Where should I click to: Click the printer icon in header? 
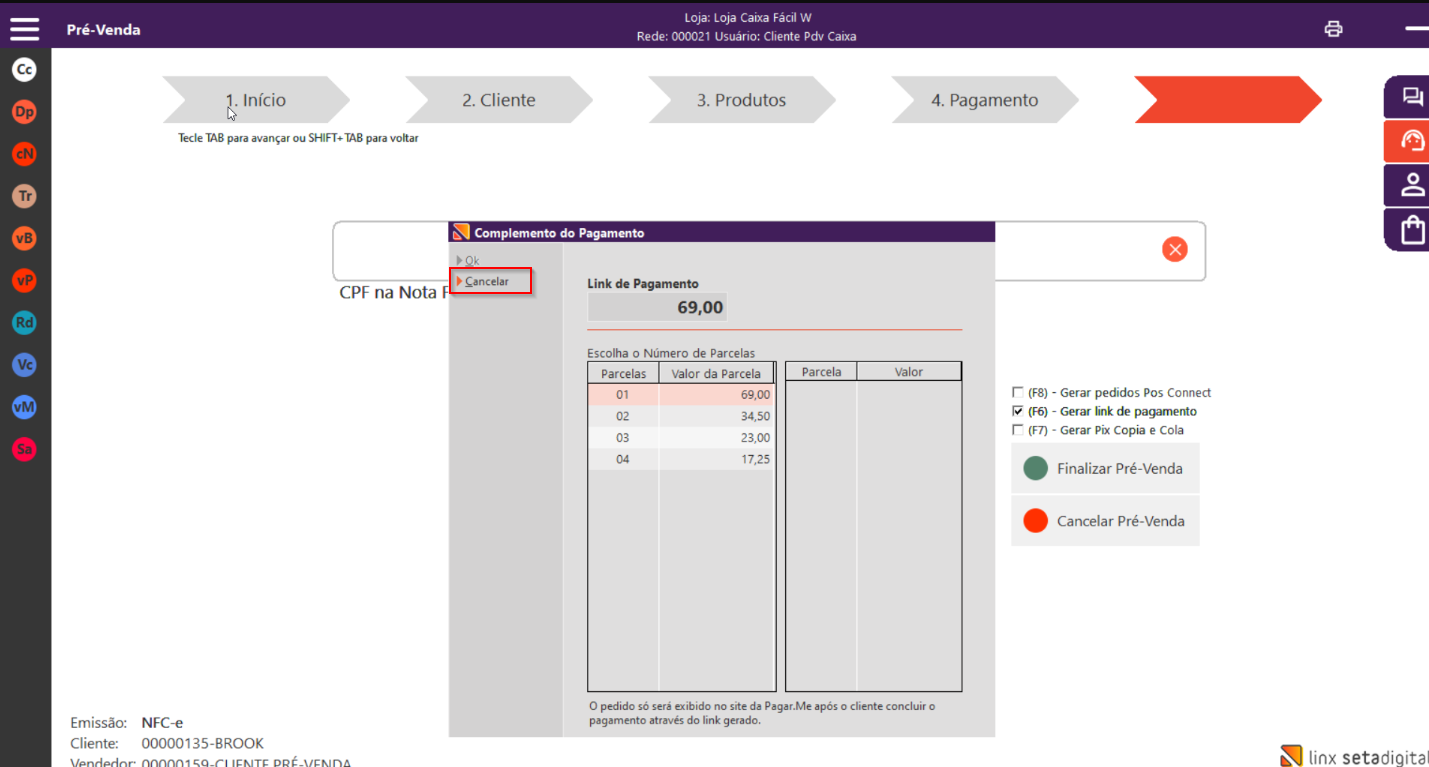[x=1333, y=29]
